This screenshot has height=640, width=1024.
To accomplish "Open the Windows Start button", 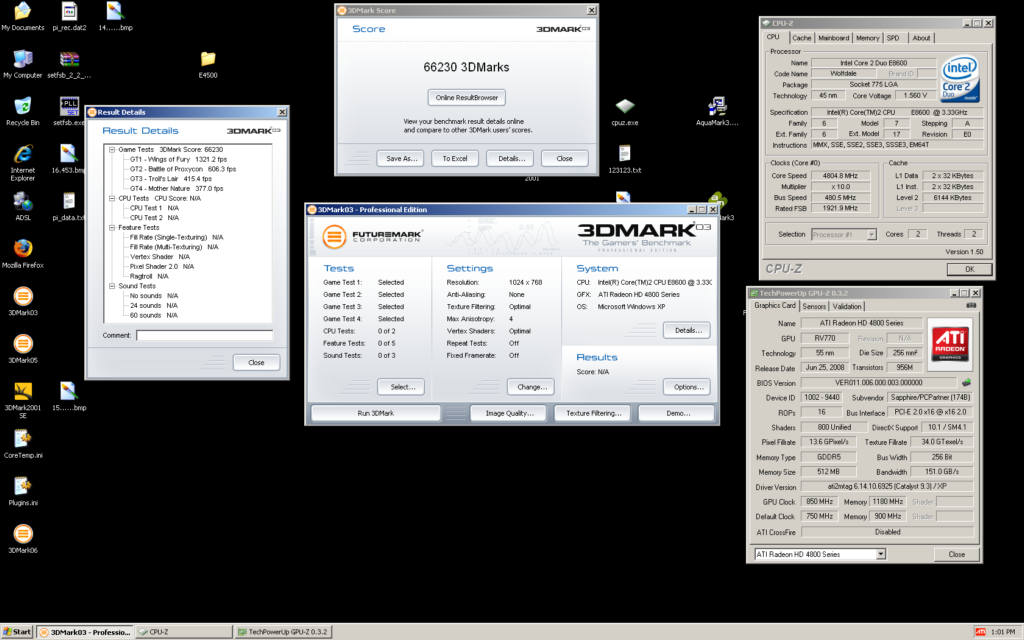I will coord(18,632).
